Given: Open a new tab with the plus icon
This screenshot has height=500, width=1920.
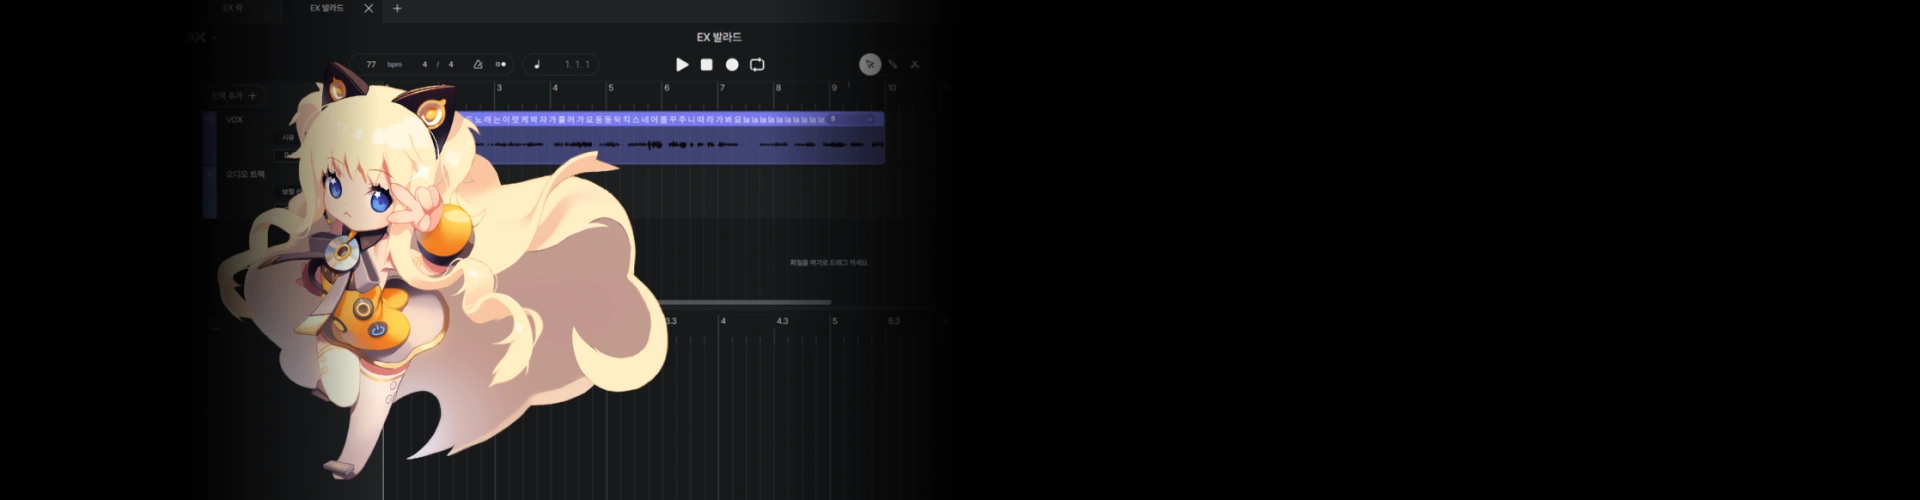Looking at the screenshot, I should (397, 8).
